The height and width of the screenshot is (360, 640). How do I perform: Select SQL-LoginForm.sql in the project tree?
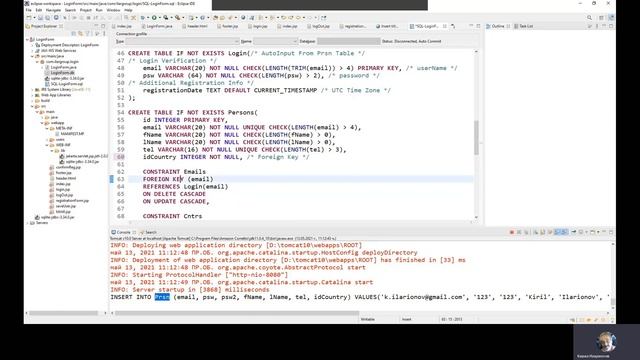click(66, 84)
